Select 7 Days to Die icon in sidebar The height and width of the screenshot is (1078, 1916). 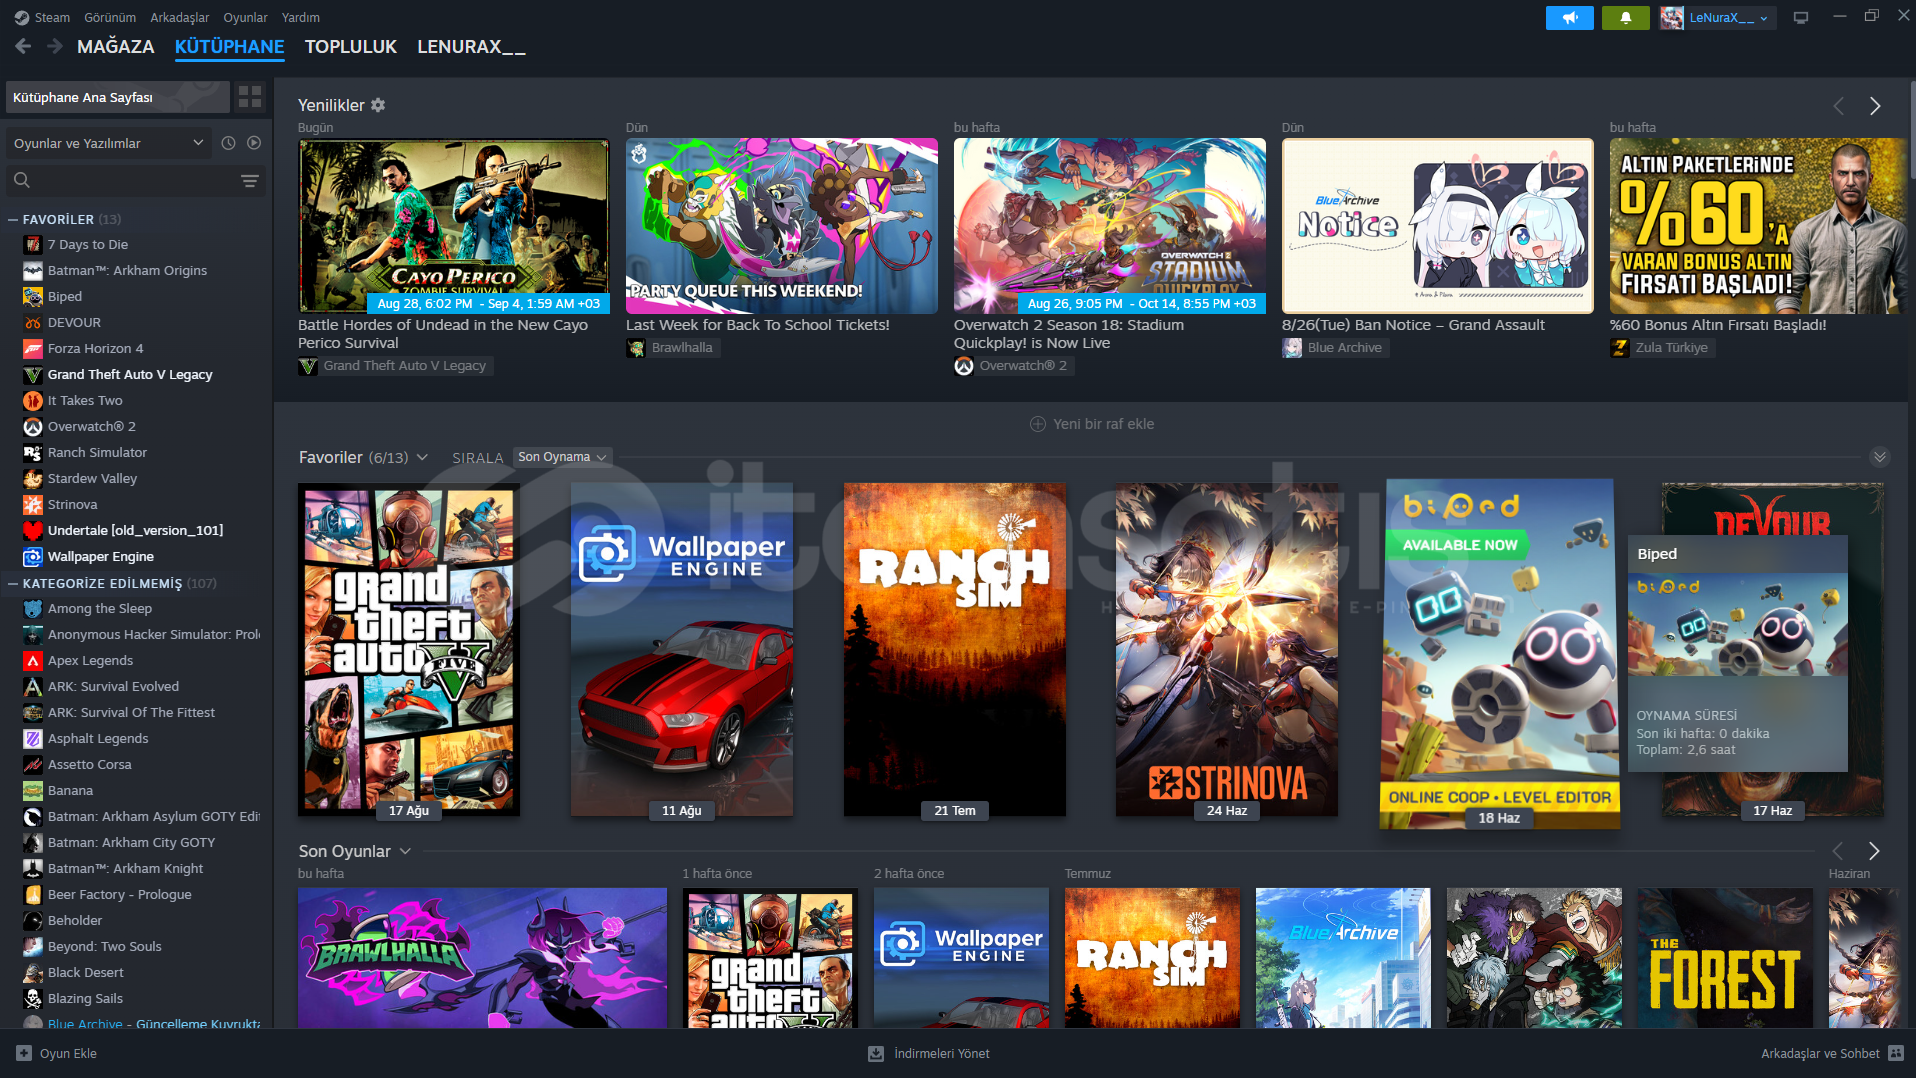pos(33,244)
